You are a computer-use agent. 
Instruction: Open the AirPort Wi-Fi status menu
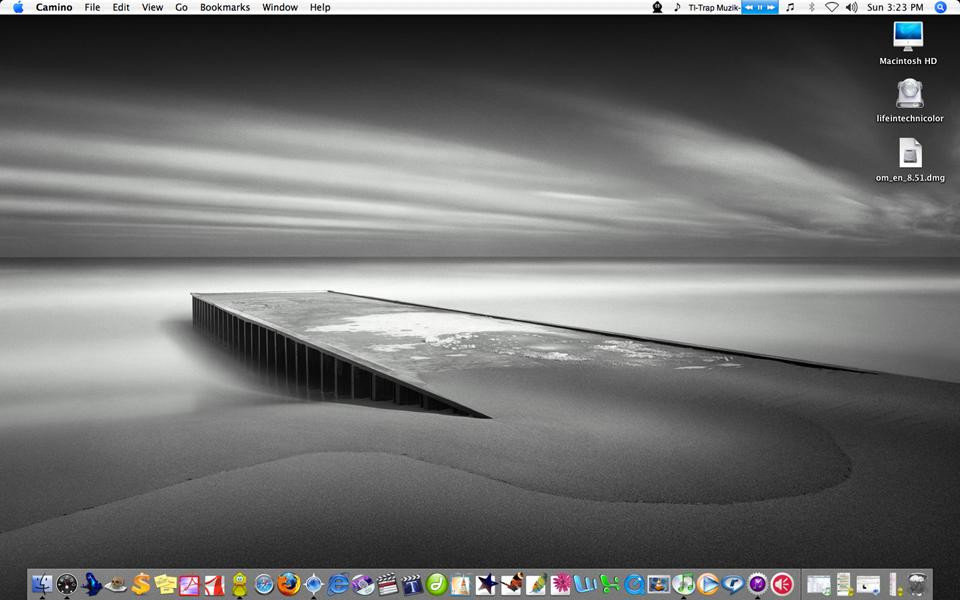pos(831,7)
